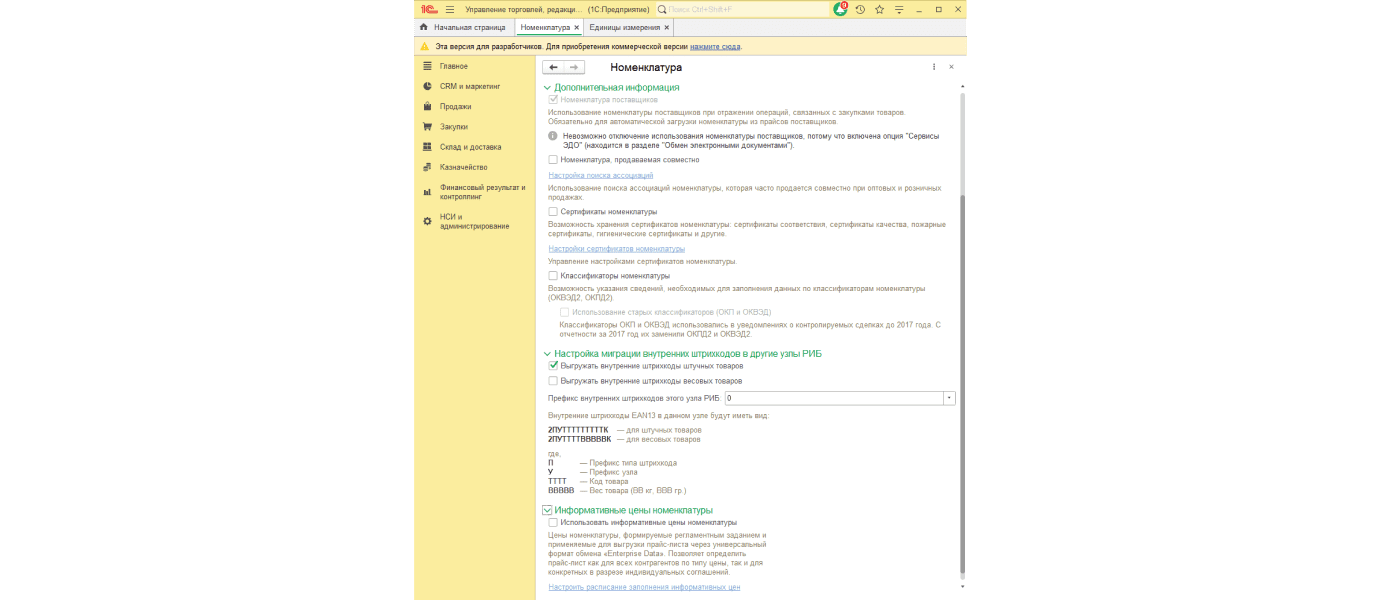Open Настройка поиска ассоциаций link
Image resolution: width=1380 pixels, height=600 pixels.
pyautogui.click(x=600, y=175)
